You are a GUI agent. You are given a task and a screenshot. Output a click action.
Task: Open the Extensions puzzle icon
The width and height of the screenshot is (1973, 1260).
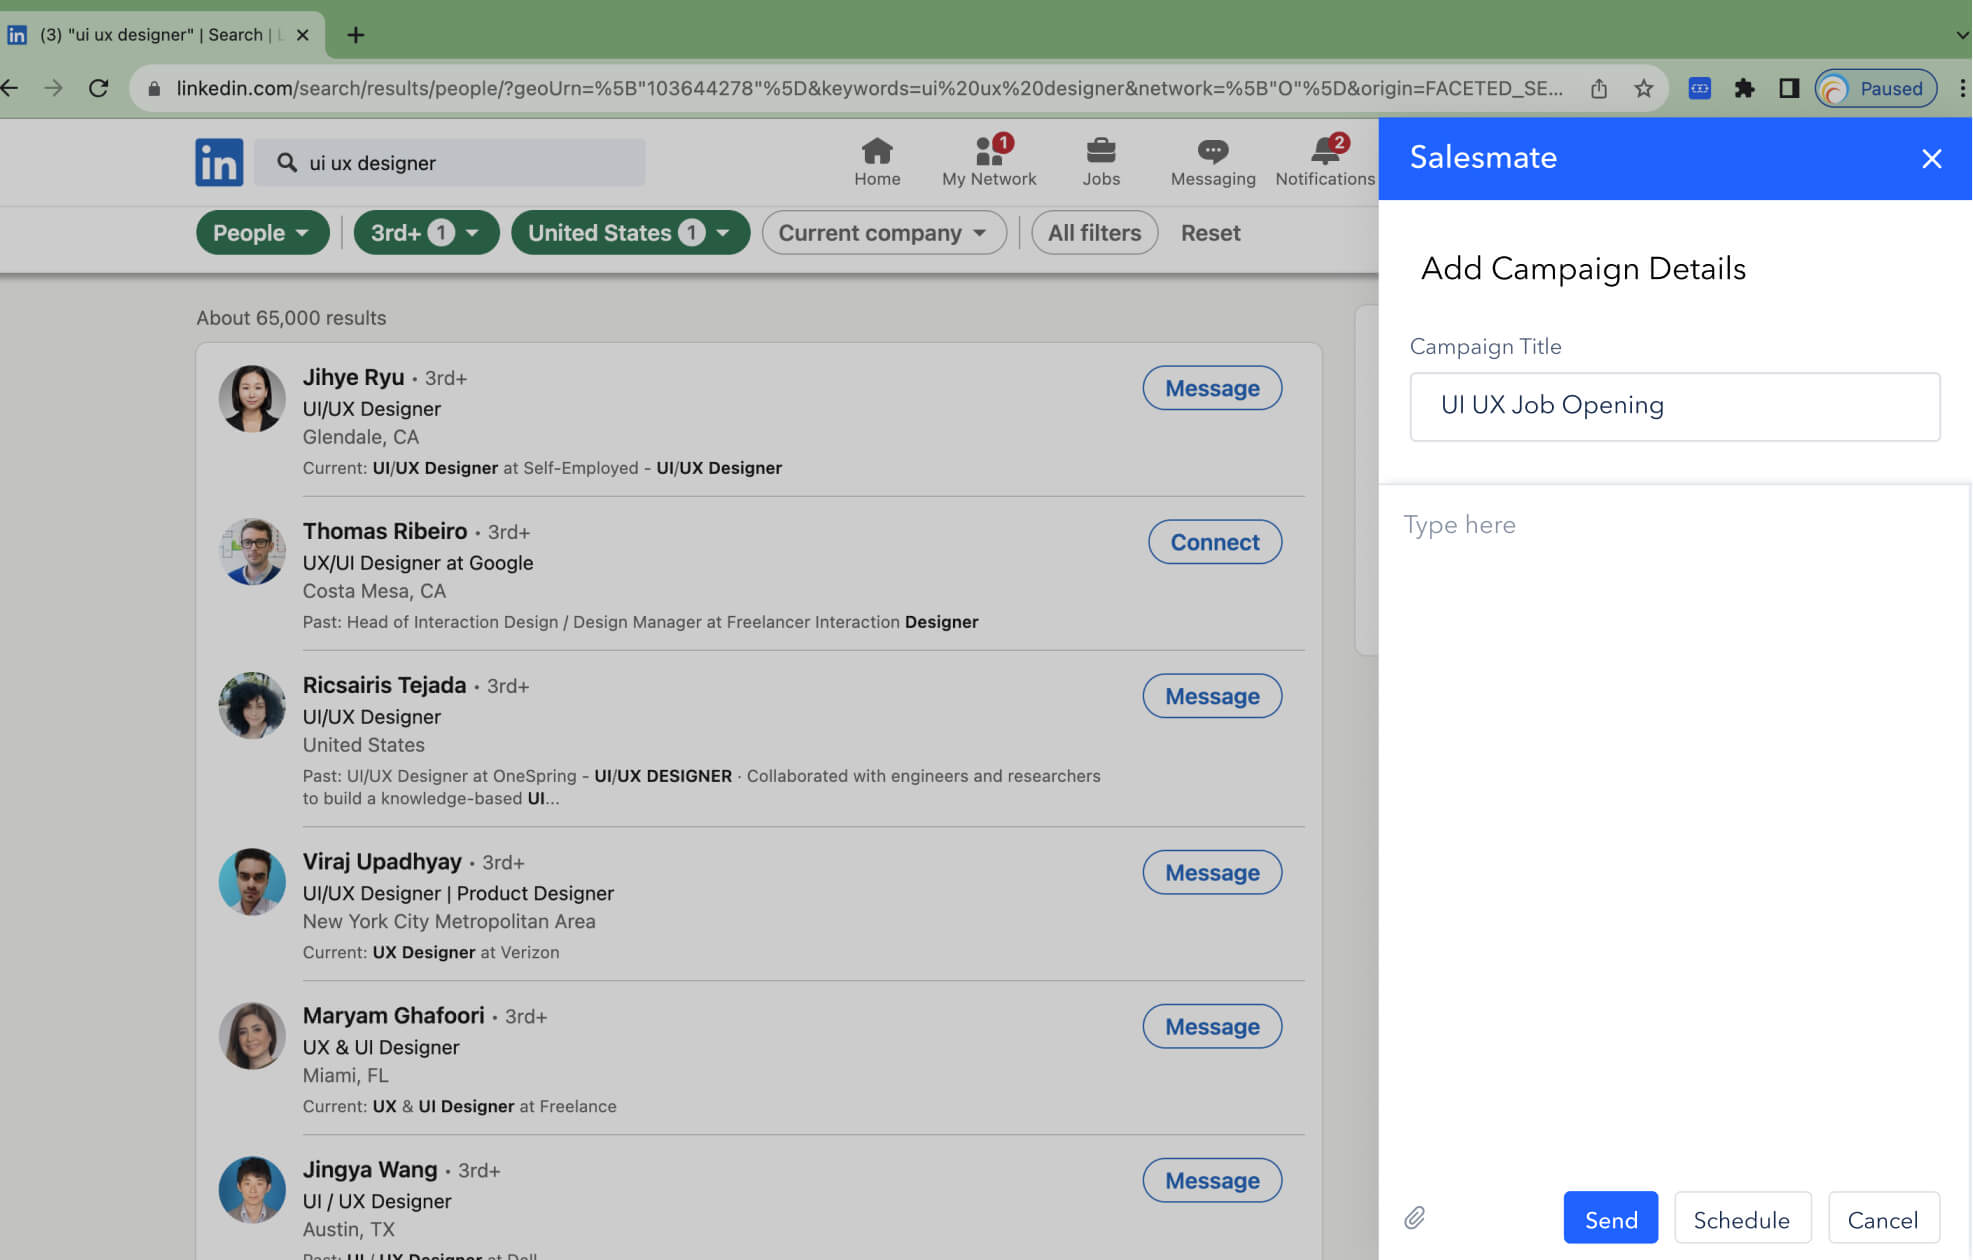1744,88
